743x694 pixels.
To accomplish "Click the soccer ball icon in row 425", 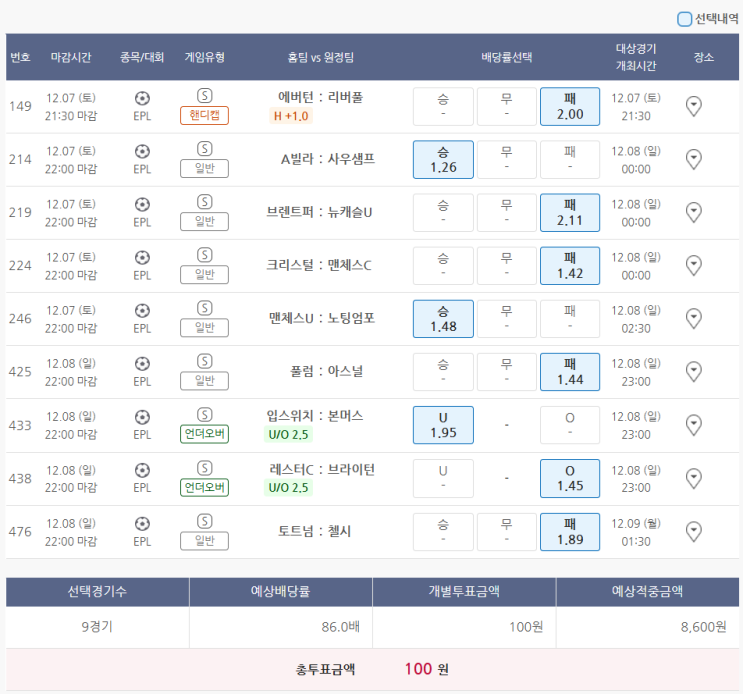I will click(x=142, y=364).
